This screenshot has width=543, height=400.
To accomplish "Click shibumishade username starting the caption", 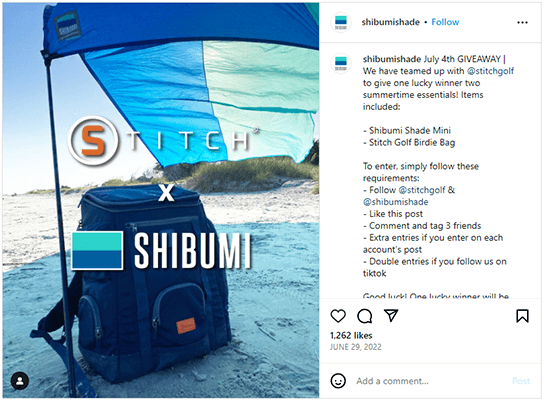I will point(392,59).
